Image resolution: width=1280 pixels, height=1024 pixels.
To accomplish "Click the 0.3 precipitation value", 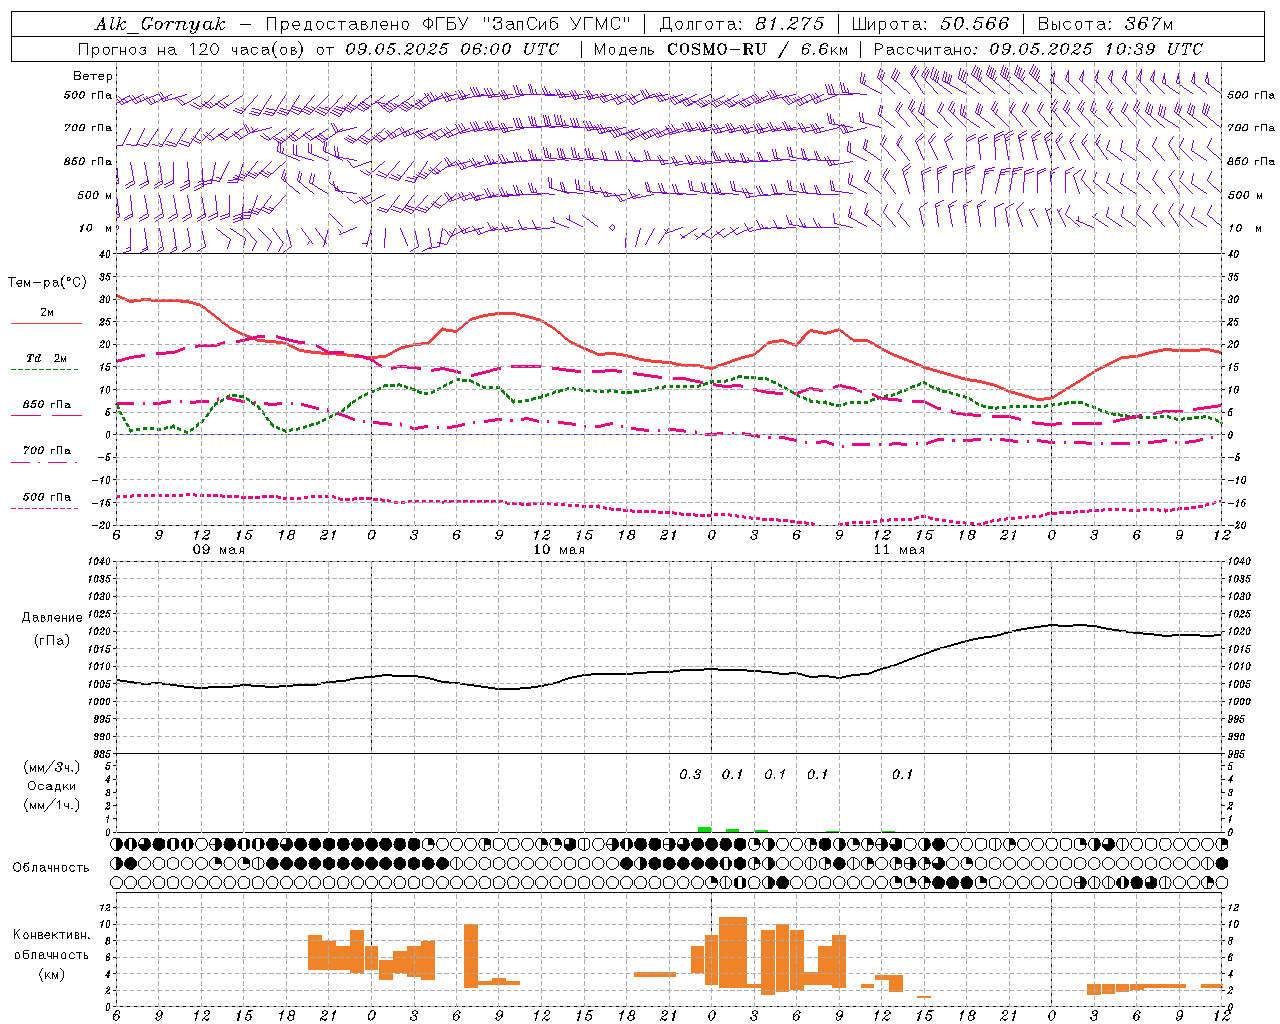I will tap(690, 774).
